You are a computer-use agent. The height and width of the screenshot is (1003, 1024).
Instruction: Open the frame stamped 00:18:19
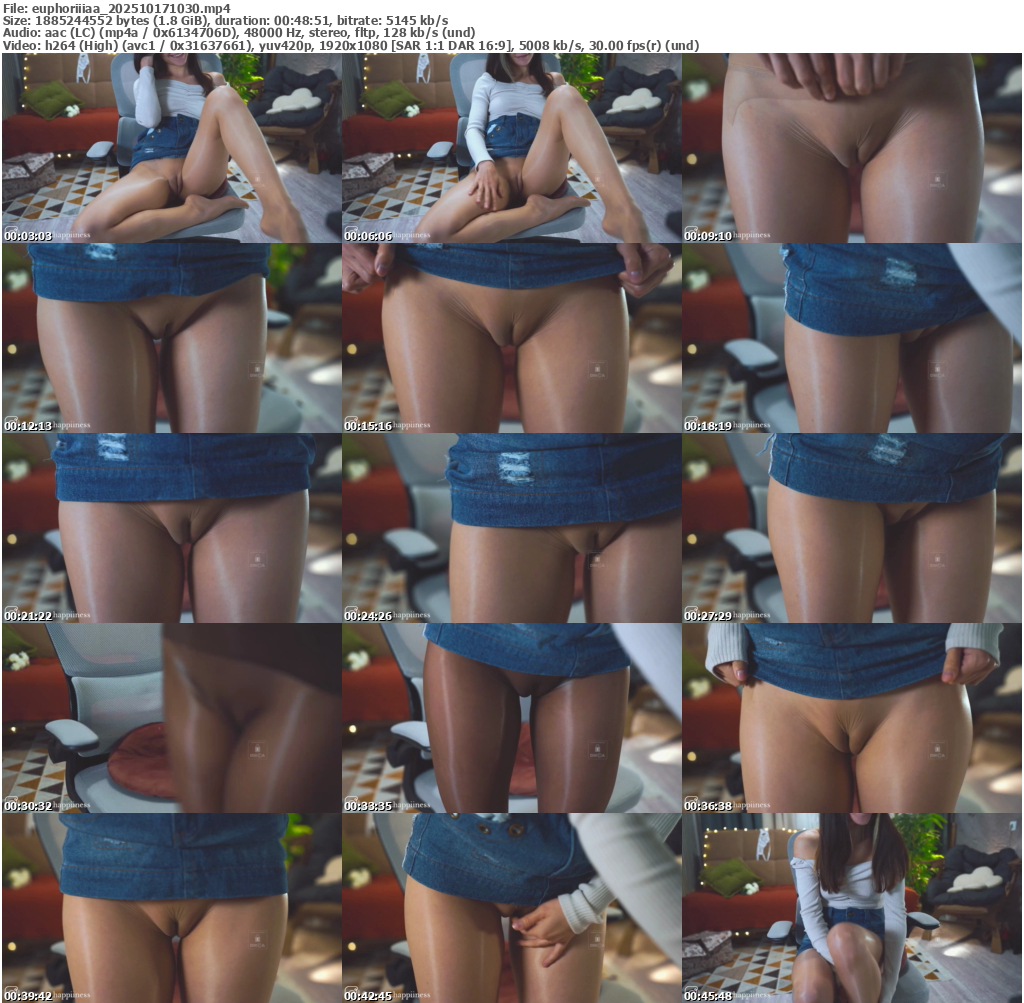point(852,338)
